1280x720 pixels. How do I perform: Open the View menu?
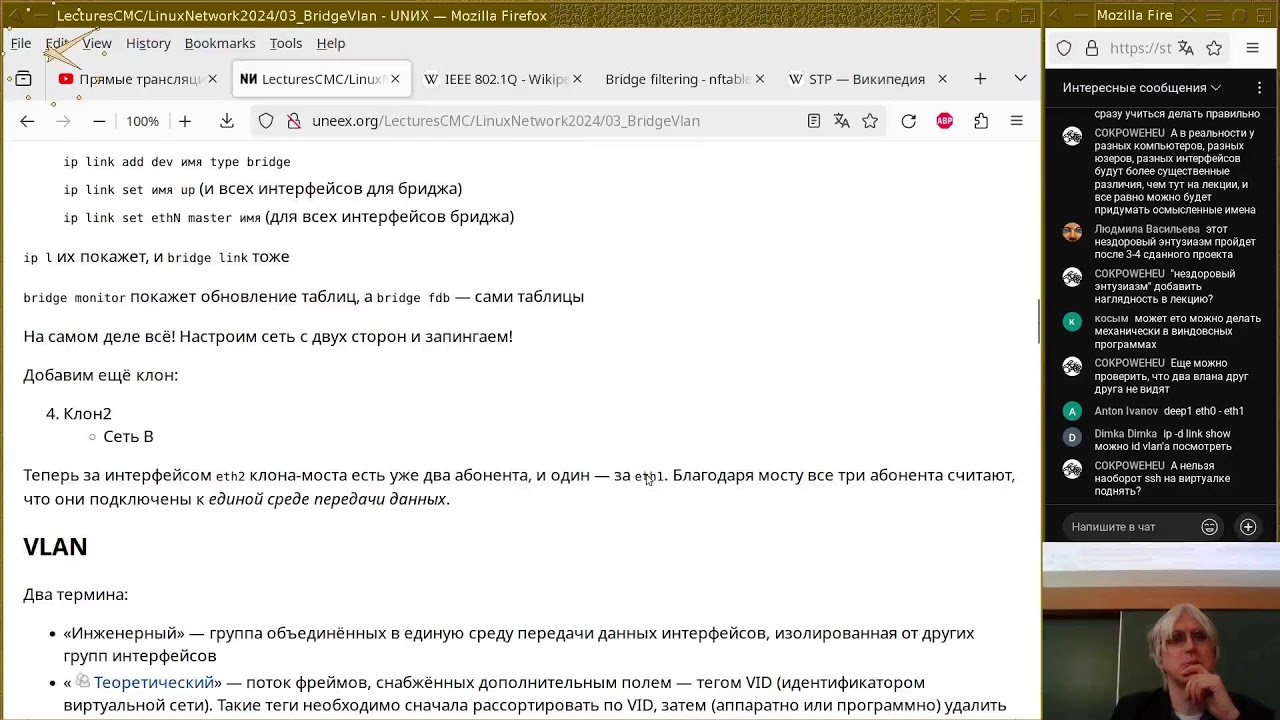97,43
